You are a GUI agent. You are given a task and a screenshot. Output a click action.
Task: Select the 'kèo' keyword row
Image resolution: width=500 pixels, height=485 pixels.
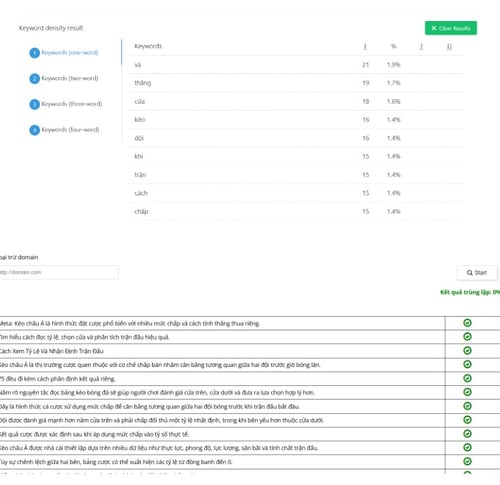[x=296, y=119]
